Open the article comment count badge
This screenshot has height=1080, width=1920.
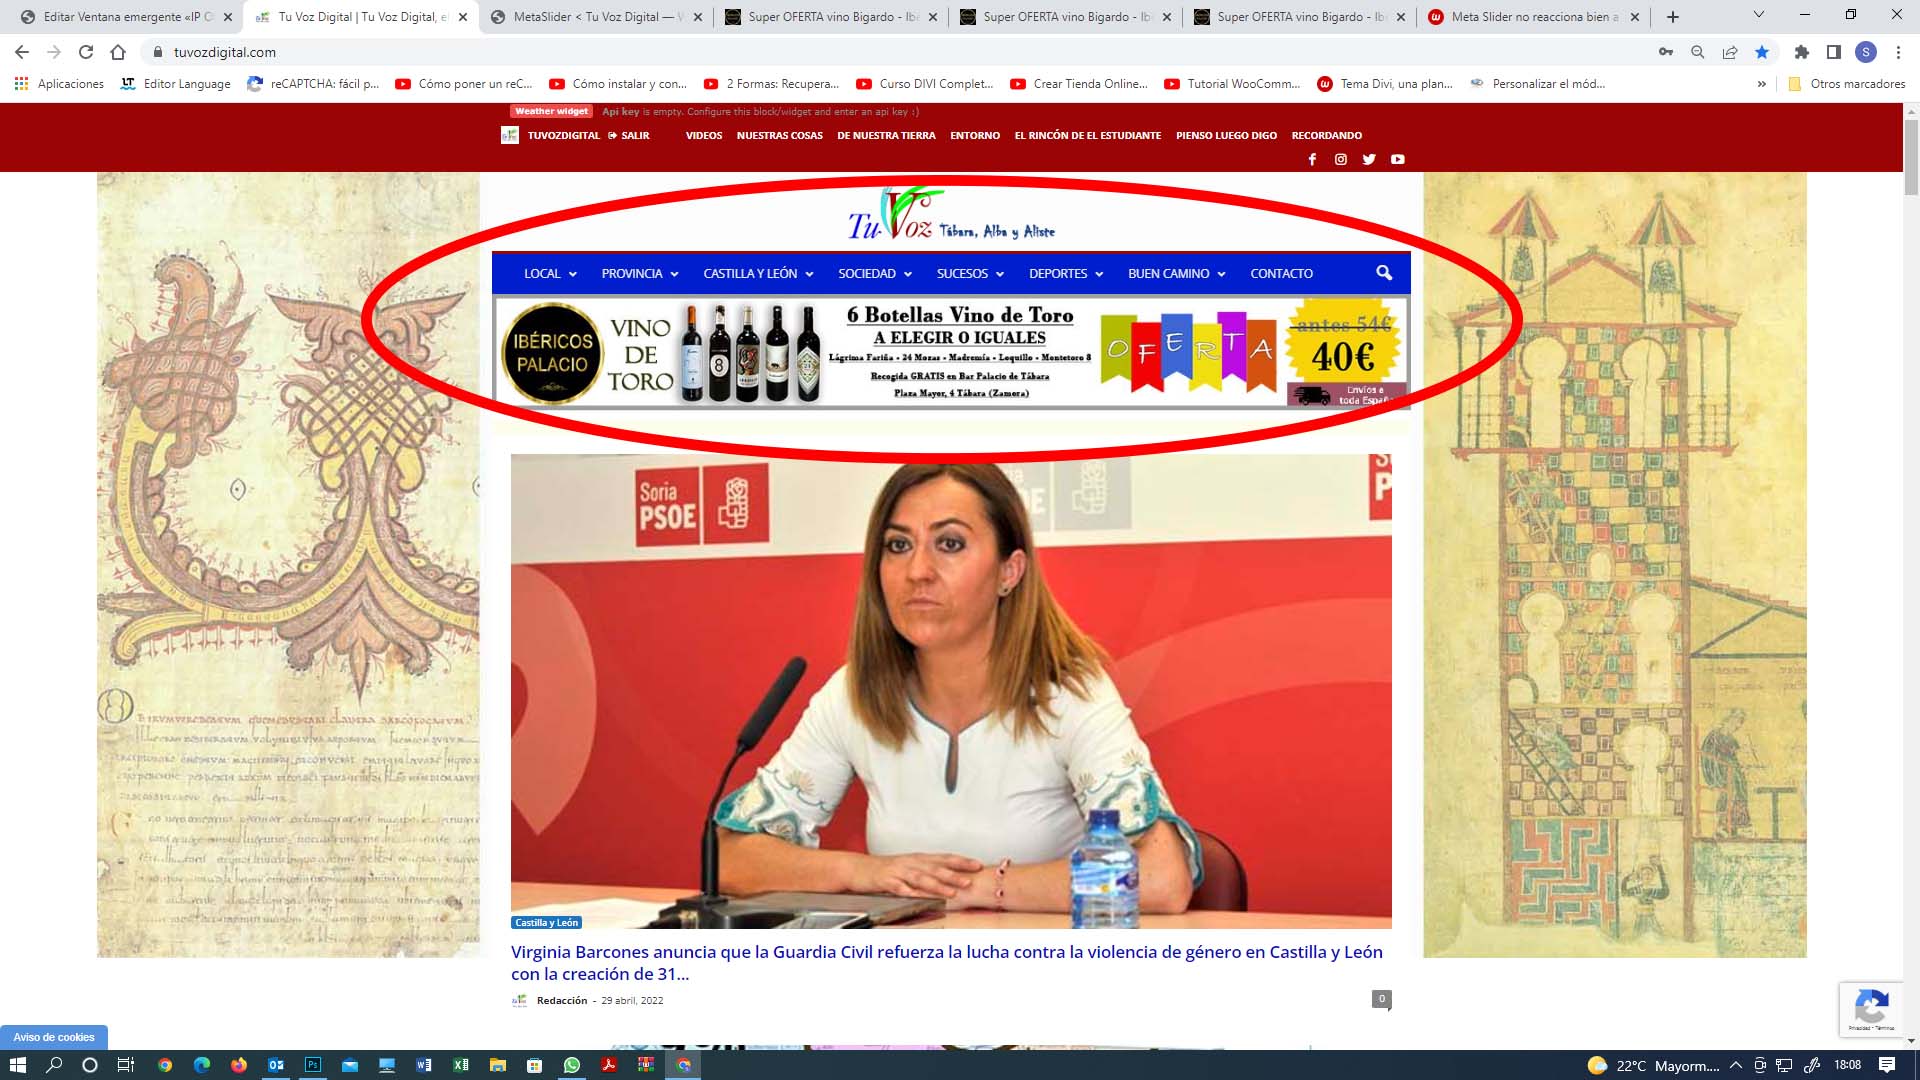(x=1382, y=999)
